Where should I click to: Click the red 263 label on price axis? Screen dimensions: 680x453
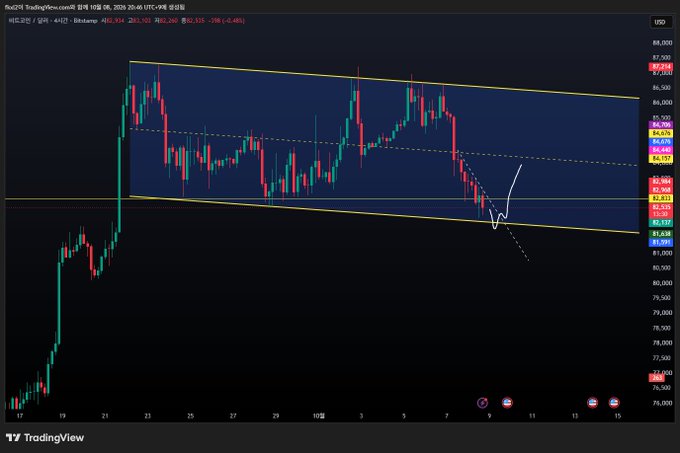click(657, 378)
